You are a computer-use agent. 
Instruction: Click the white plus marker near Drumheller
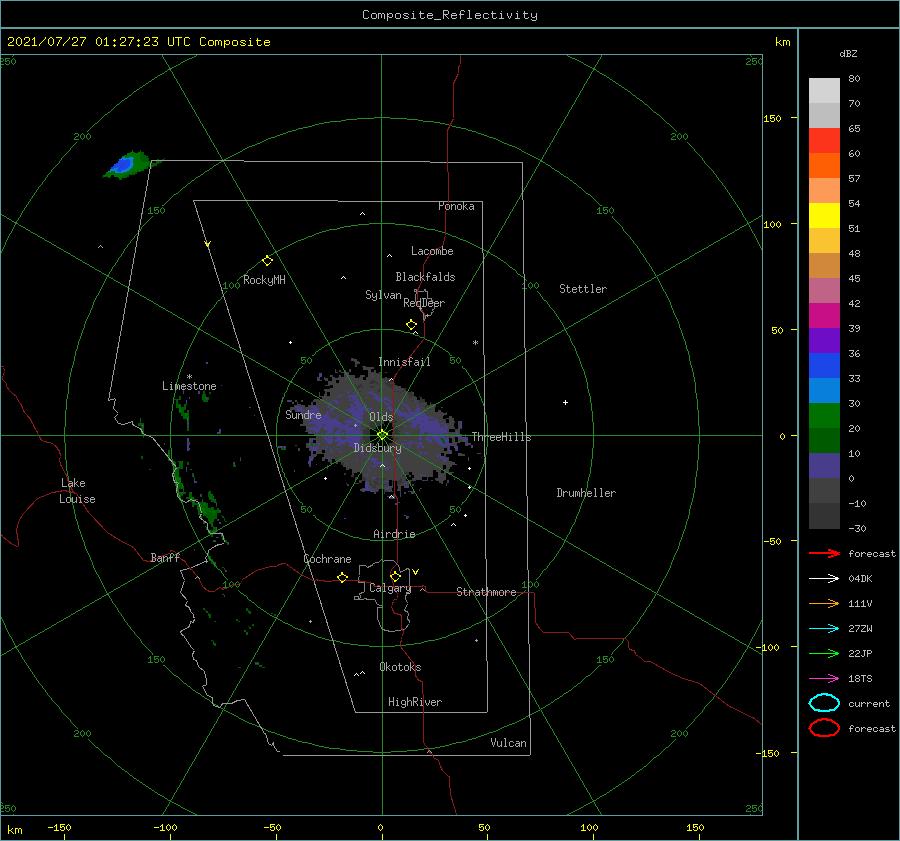(x=565, y=402)
